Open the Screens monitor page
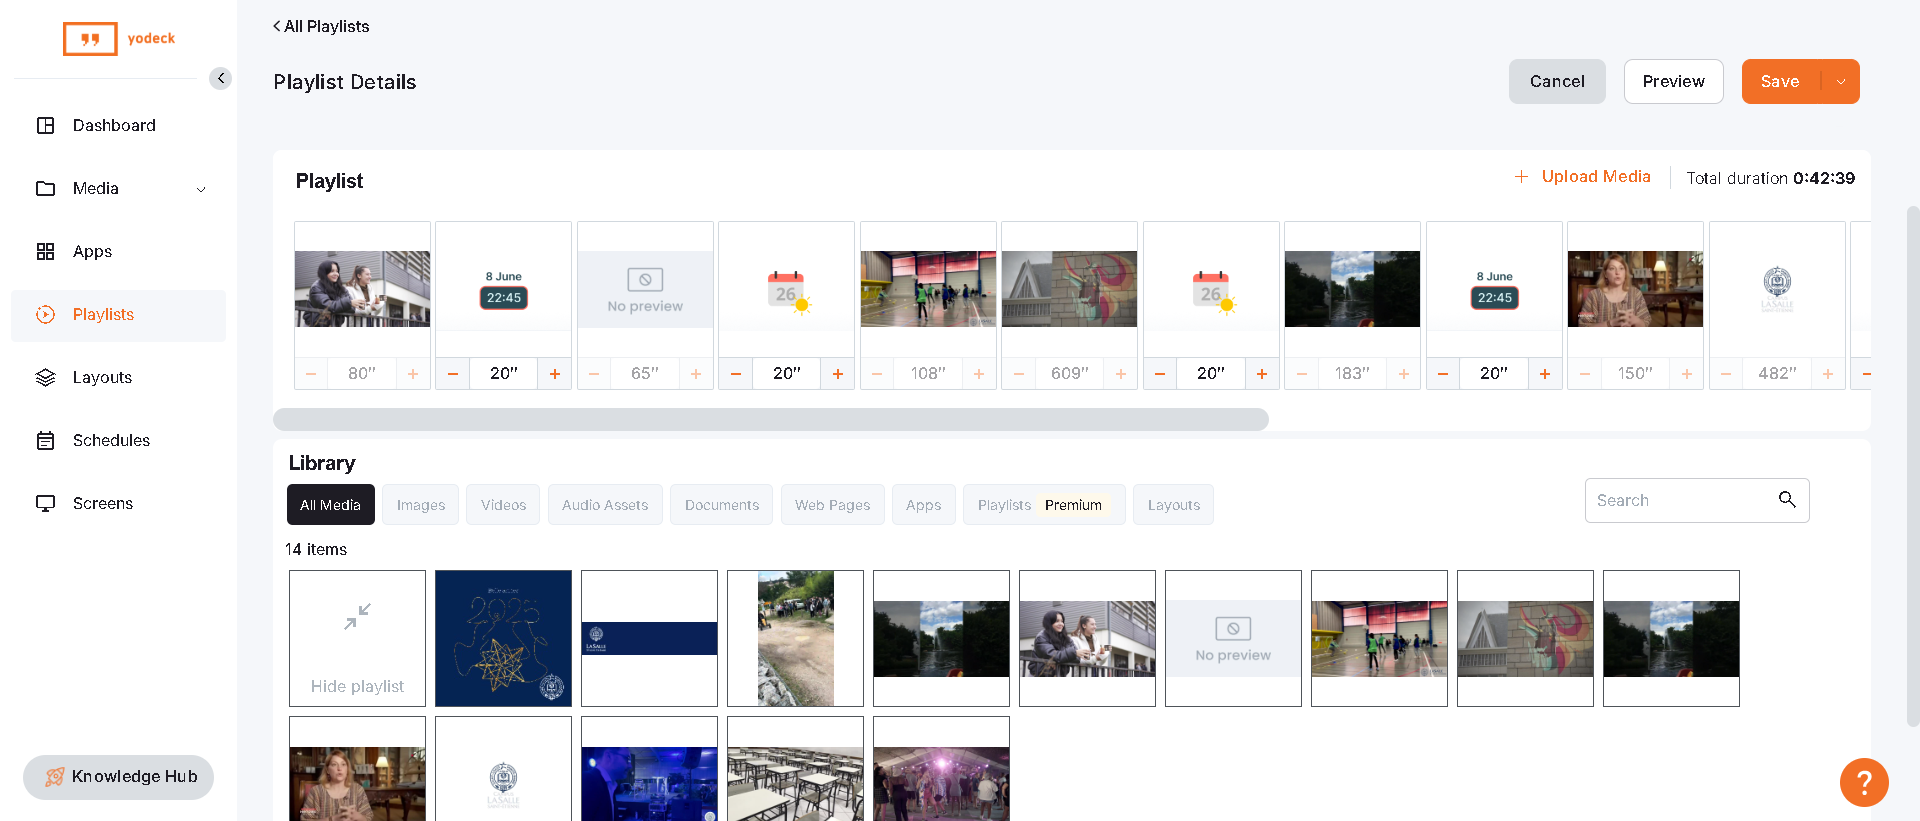 (x=102, y=503)
